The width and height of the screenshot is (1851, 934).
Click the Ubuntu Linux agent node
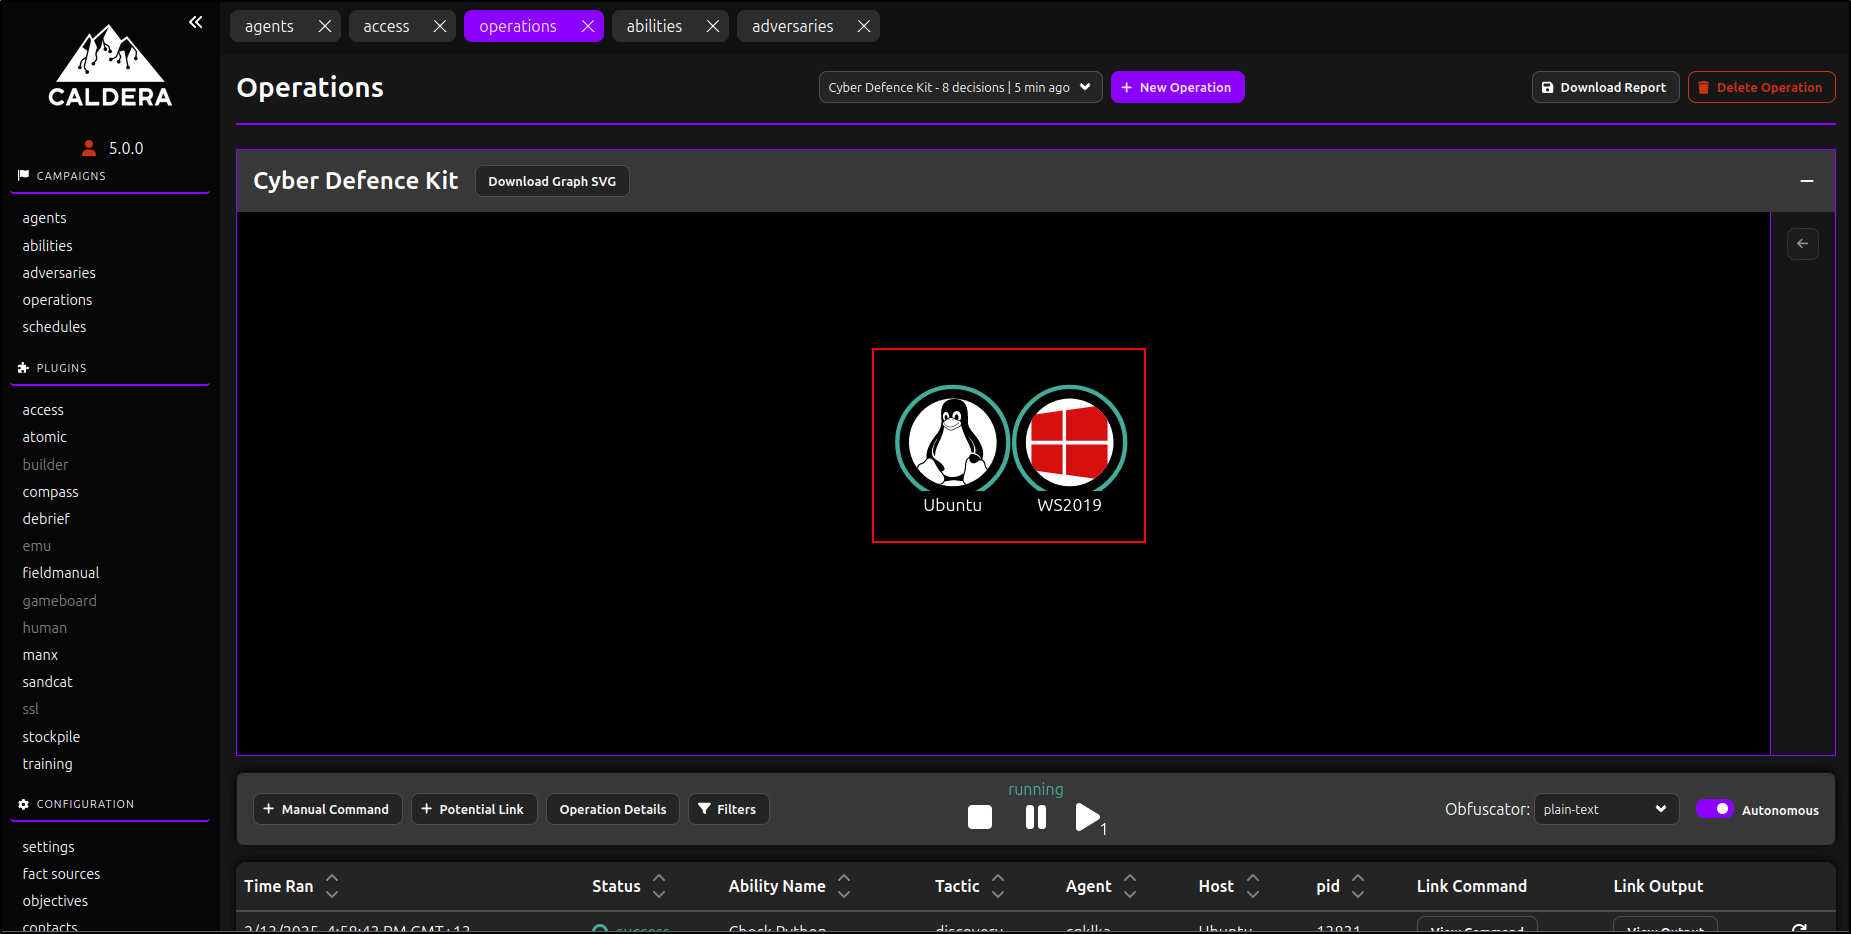[x=952, y=442]
